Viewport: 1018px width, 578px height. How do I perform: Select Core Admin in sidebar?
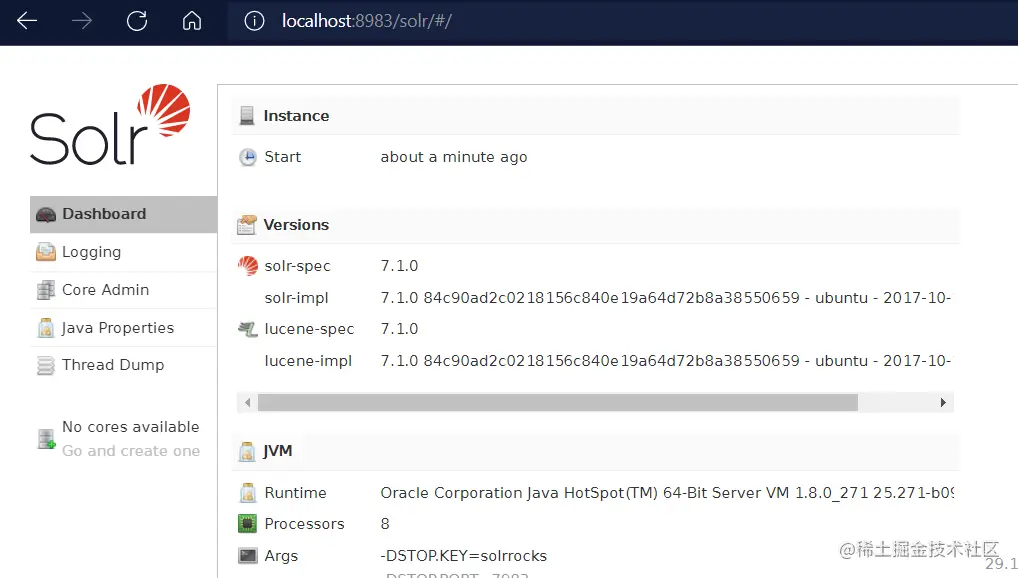click(105, 290)
